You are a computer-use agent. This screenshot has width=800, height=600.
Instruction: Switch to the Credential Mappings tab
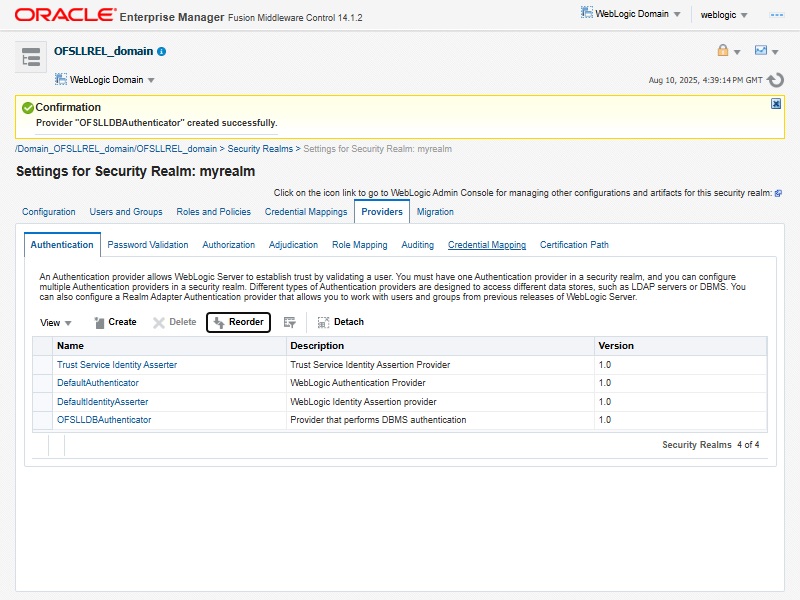click(306, 212)
